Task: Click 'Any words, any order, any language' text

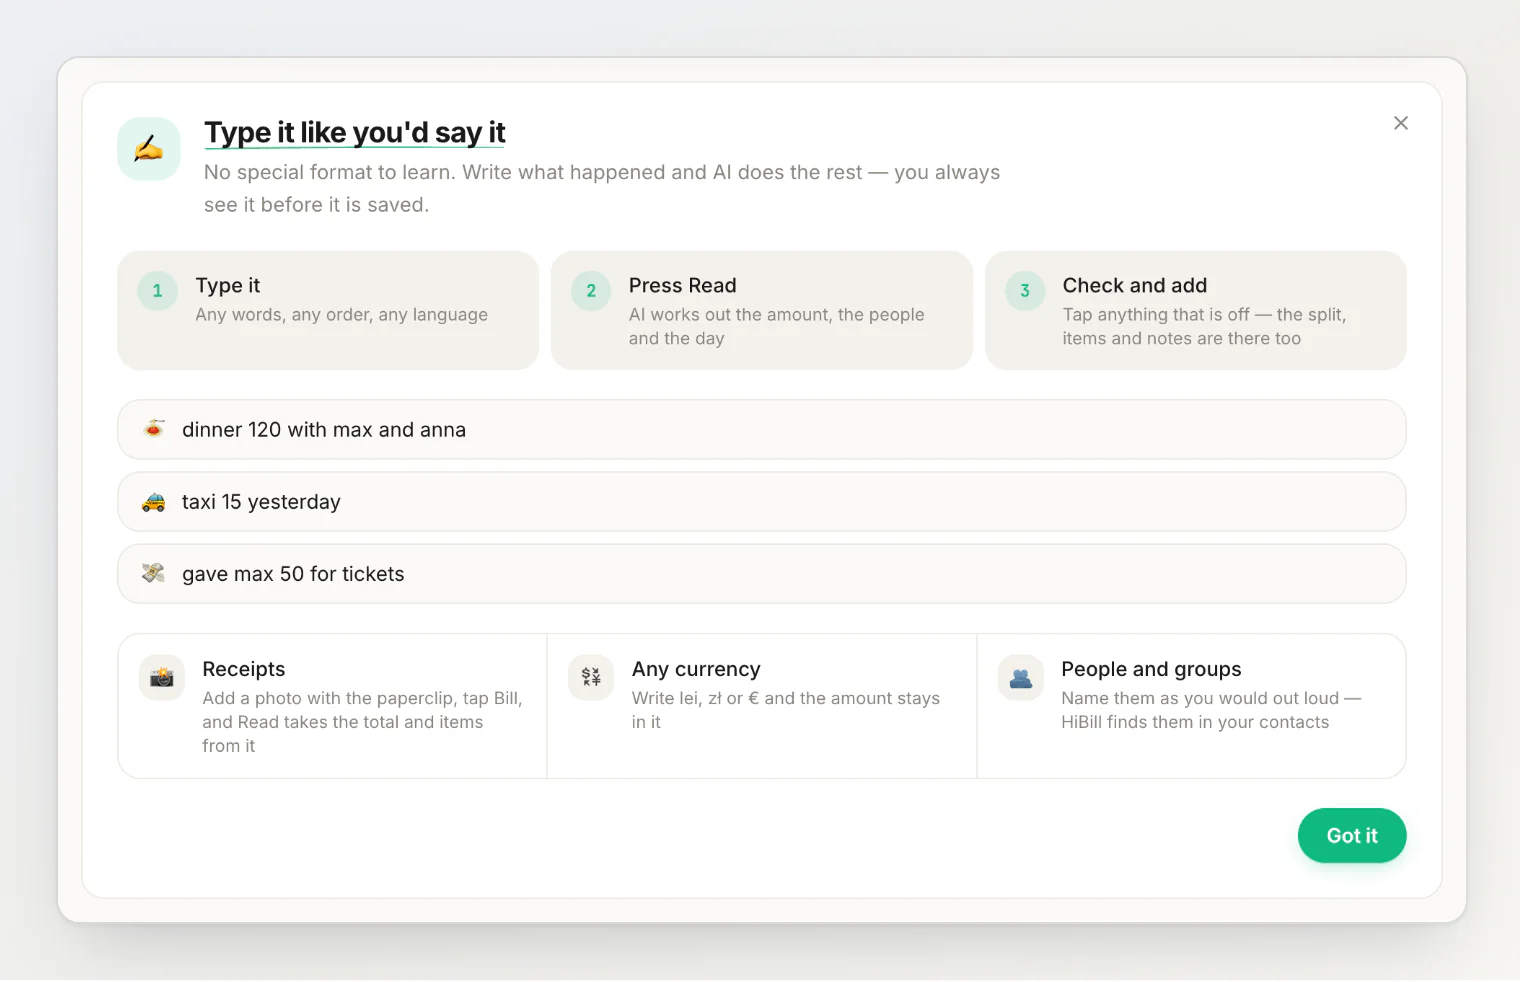Action: [342, 315]
